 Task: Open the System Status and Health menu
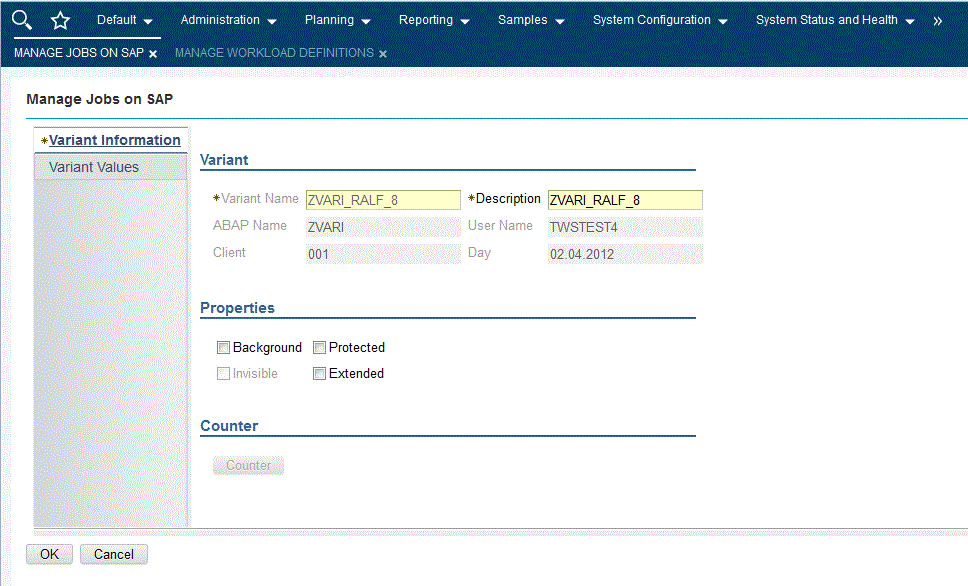(835, 19)
